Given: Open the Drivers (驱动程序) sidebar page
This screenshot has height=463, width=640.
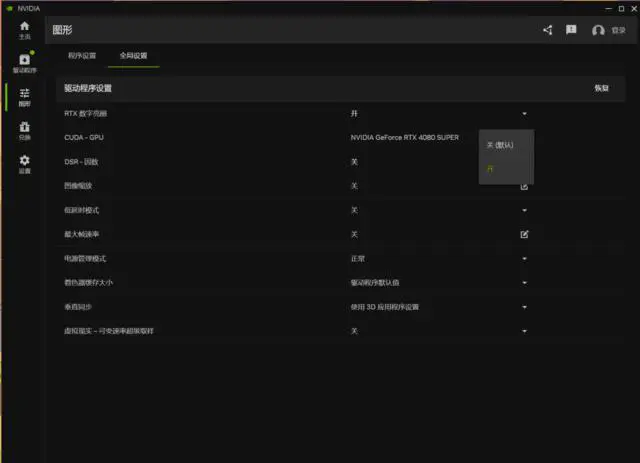Looking at the screenshot, I should tap(24, 63).
